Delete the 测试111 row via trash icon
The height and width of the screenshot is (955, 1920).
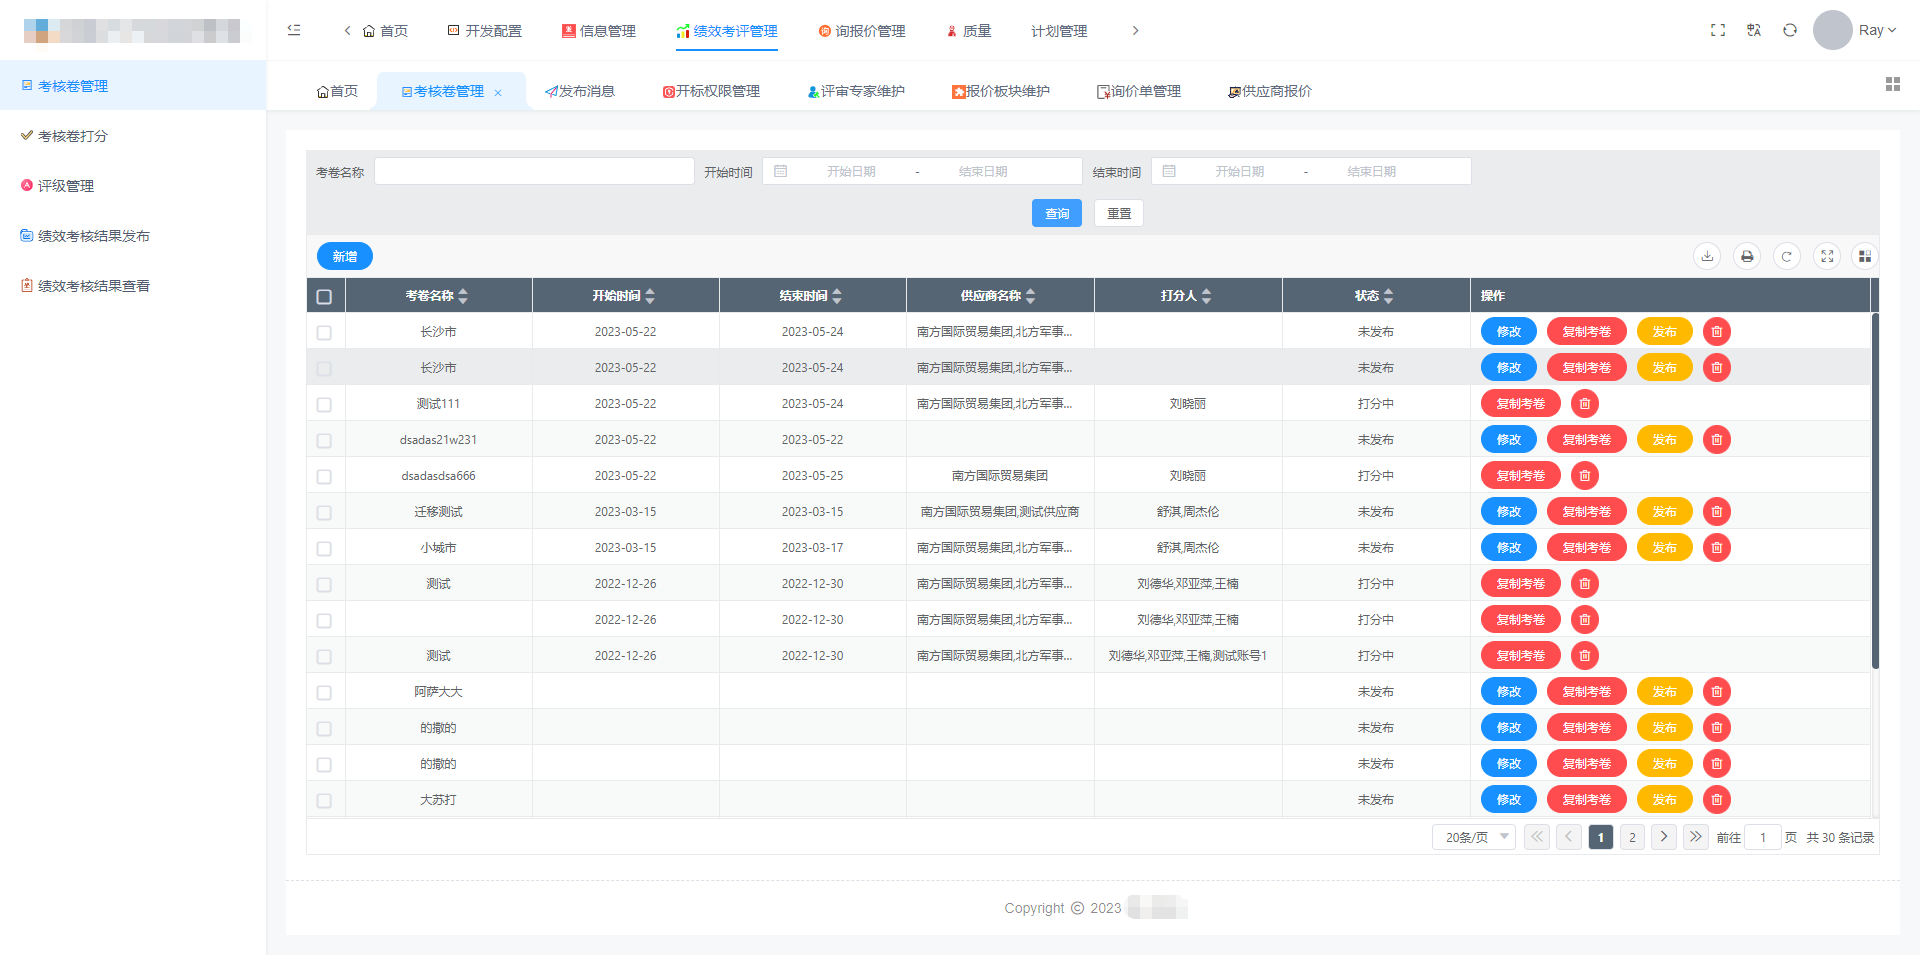(x=1585, y=404)
